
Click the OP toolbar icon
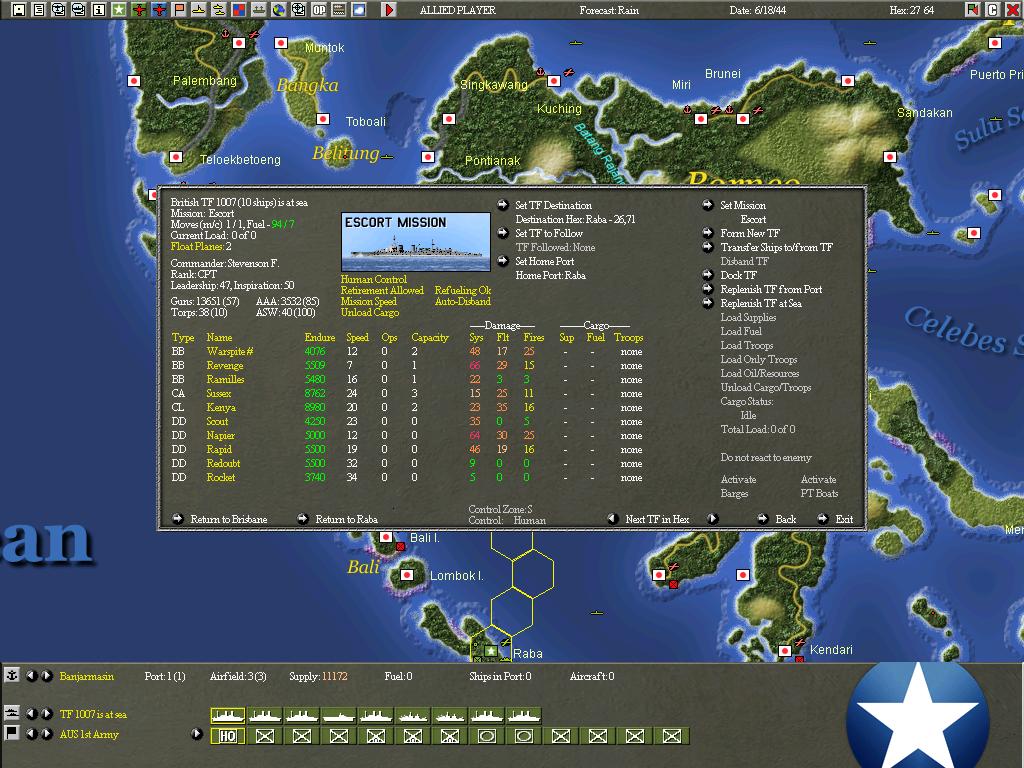(319, 10)
